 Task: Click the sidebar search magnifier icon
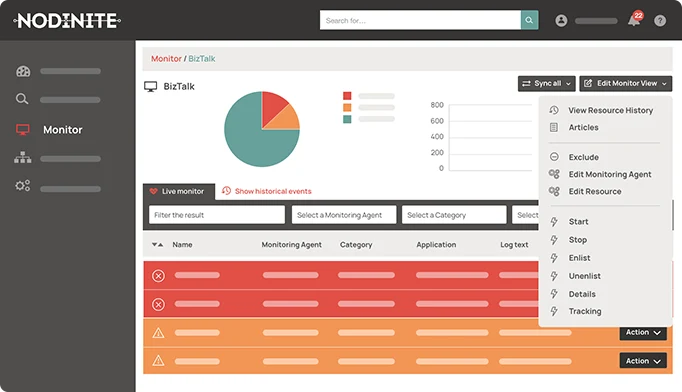click(x=22, y=99)
